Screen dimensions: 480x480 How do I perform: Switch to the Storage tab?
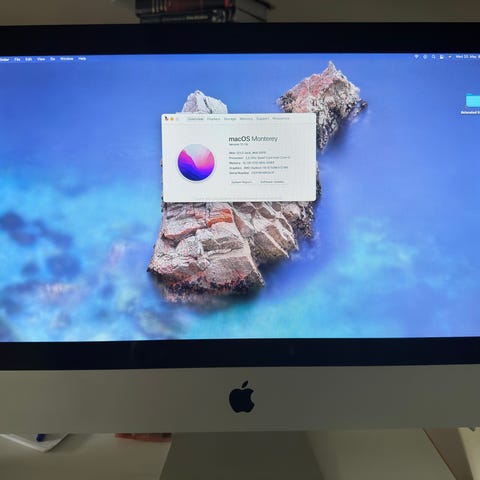[x=230, y=119]
